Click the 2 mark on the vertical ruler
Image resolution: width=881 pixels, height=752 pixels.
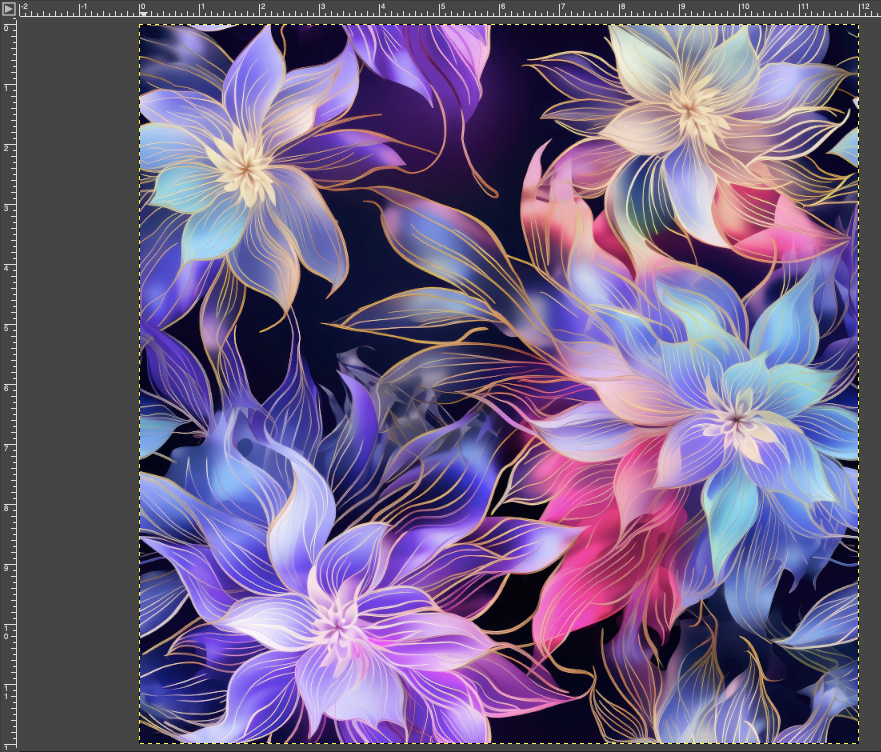[x=8, y=146]
